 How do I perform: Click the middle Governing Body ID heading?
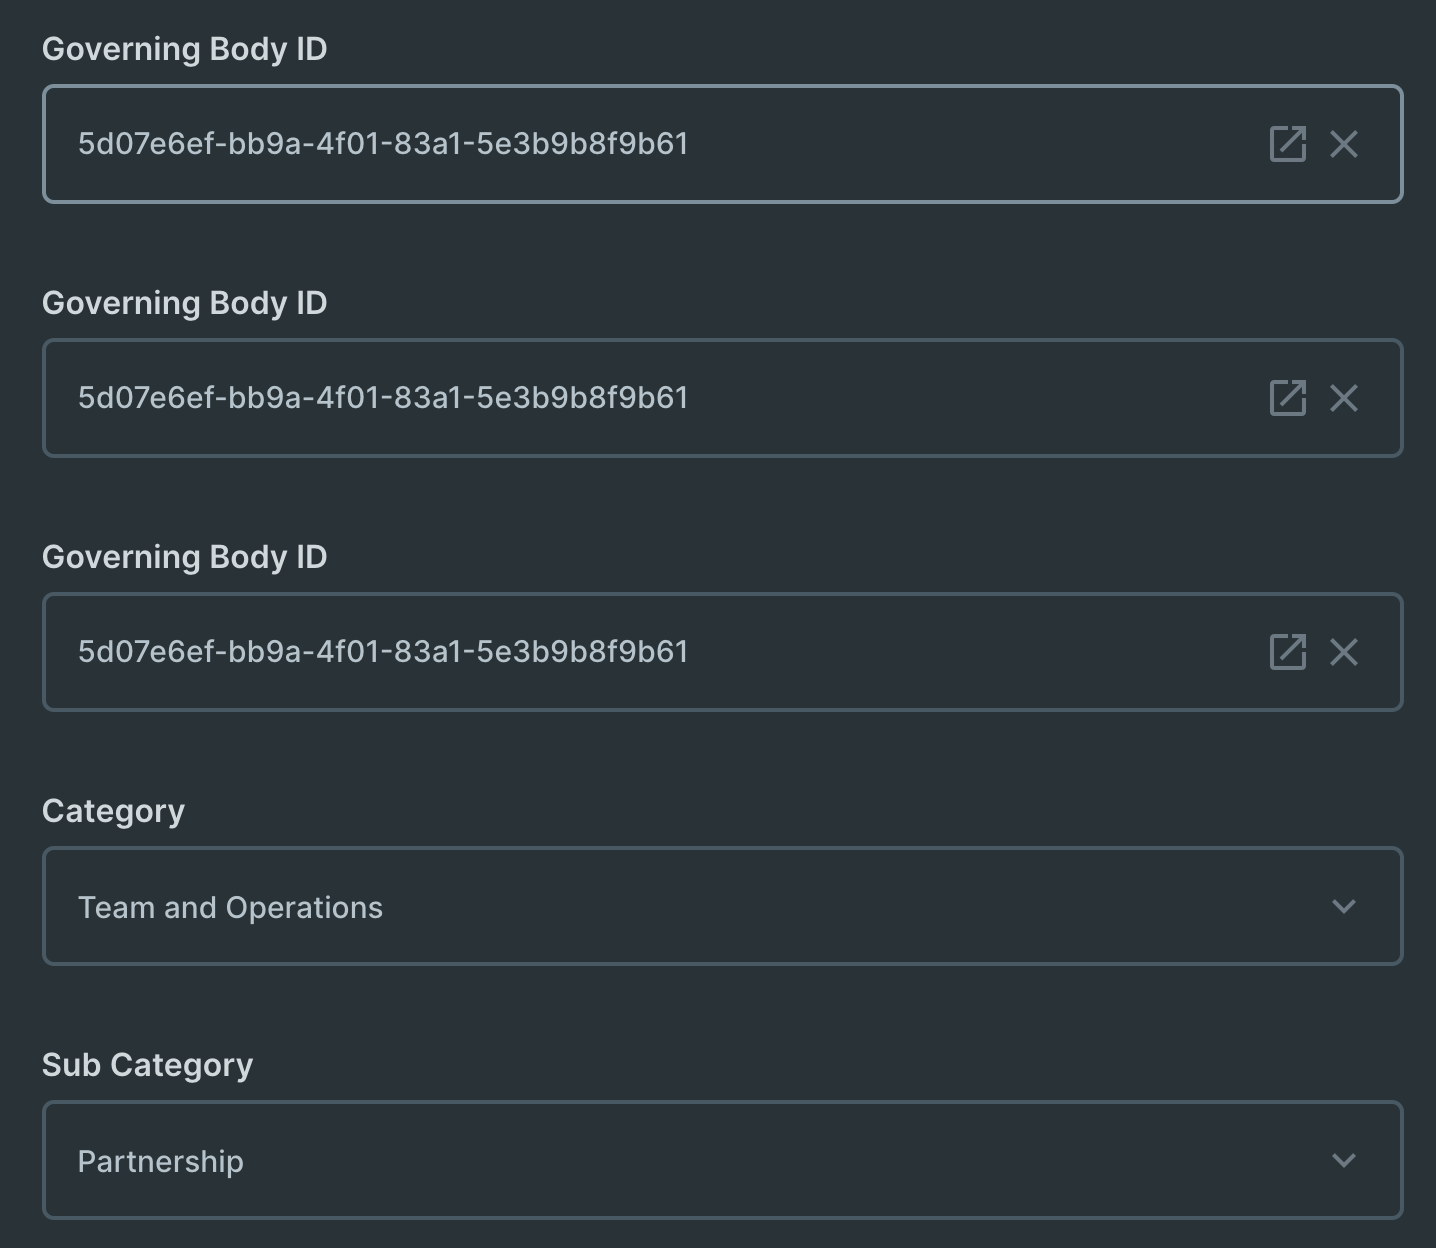point(185,303)
